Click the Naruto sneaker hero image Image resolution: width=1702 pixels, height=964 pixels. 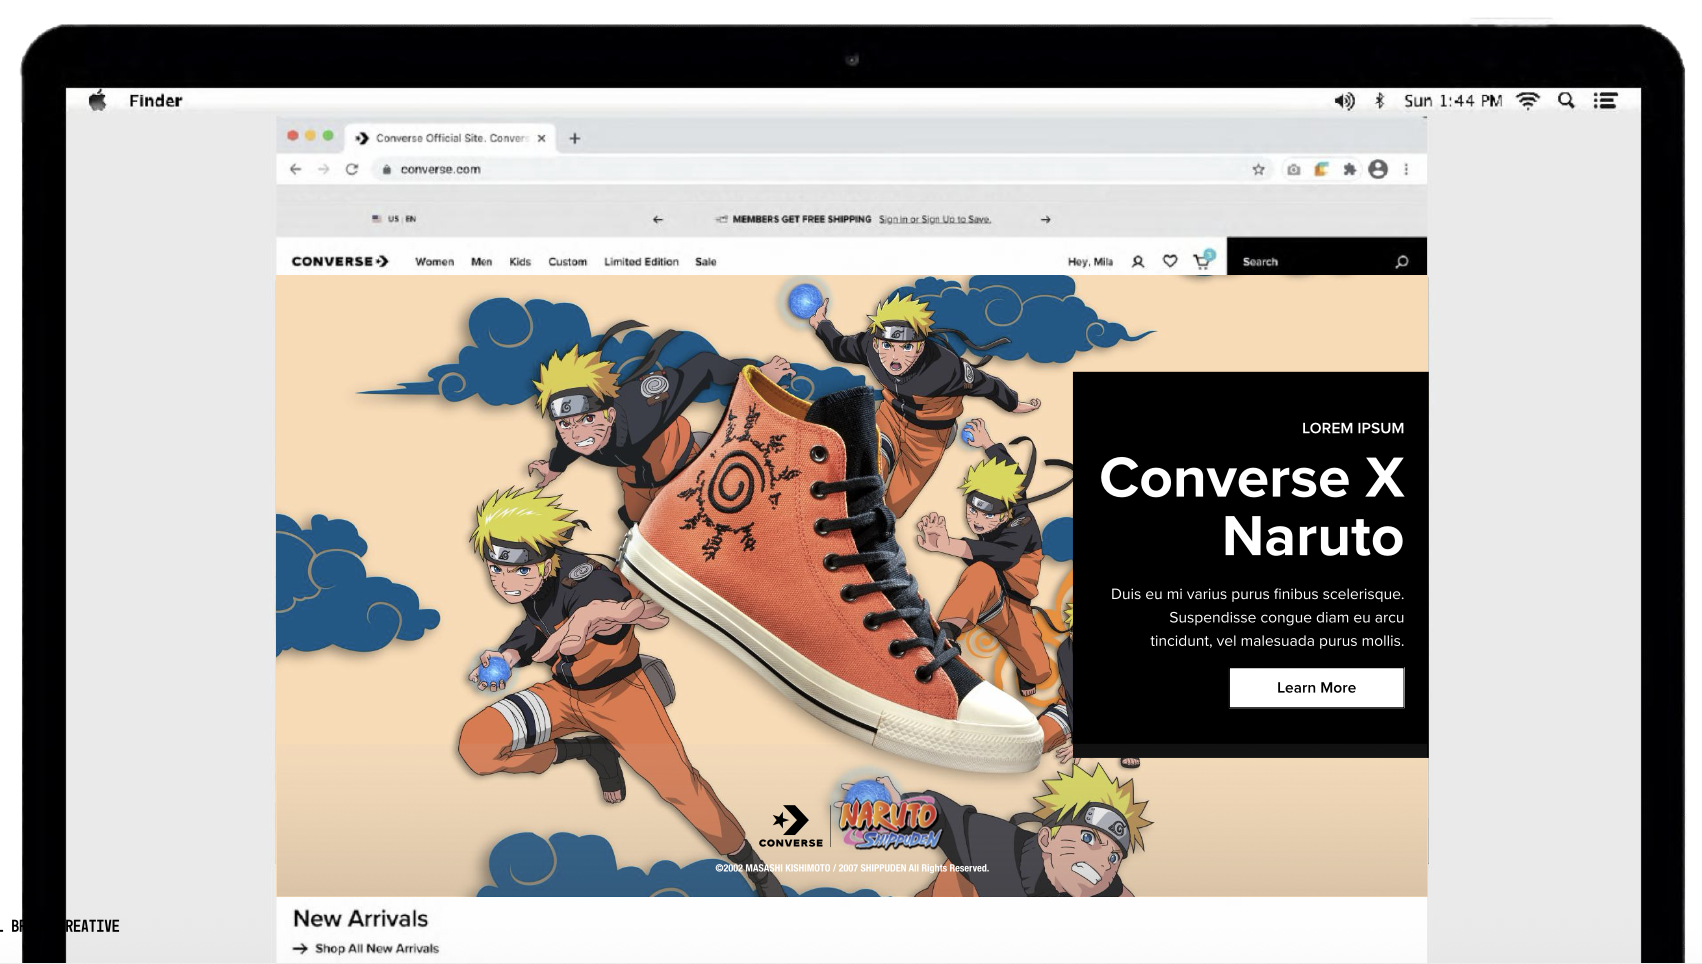(830, 570)
